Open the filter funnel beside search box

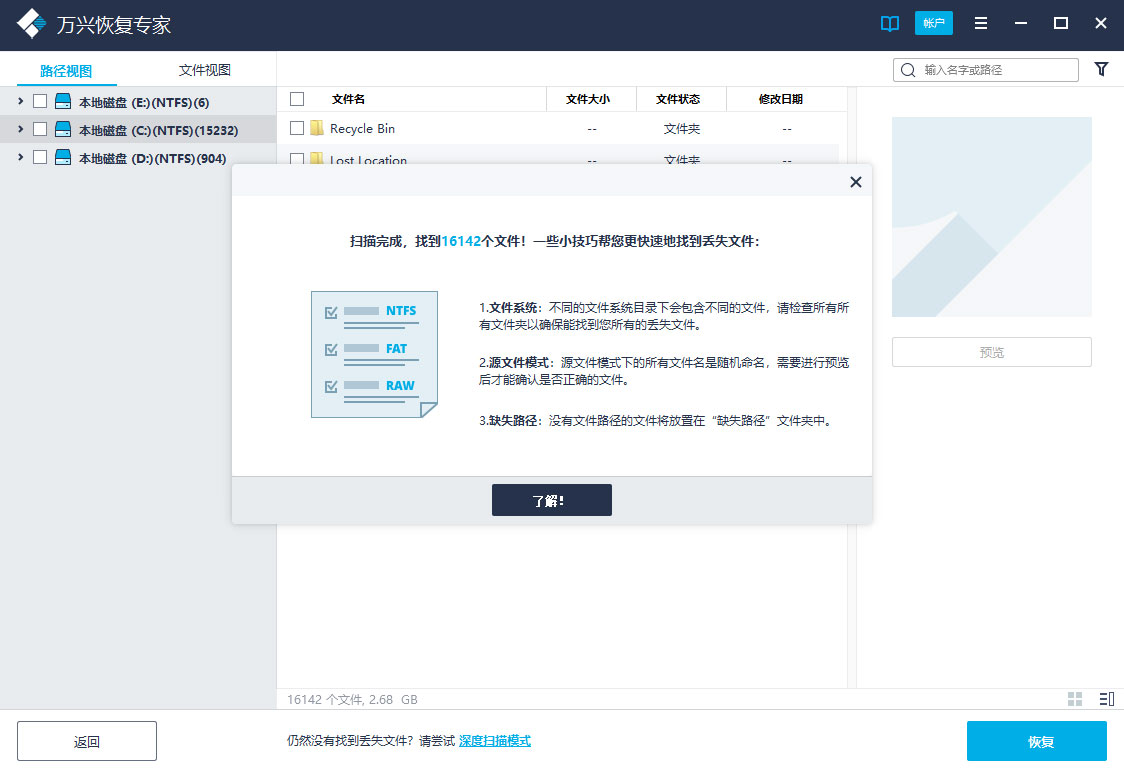tap(1101, 69)
